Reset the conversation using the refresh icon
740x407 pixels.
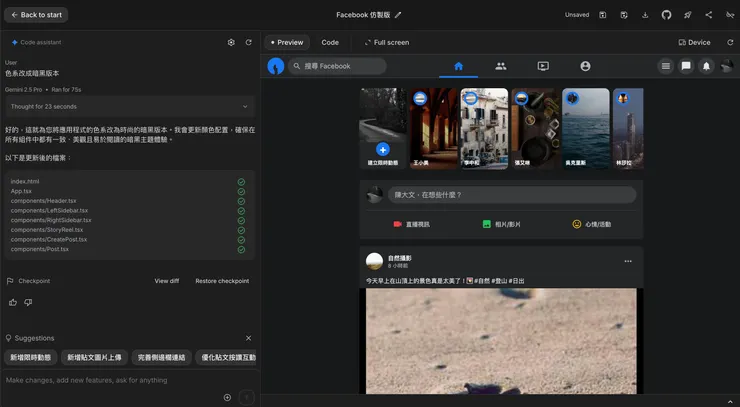click(249, 42)
